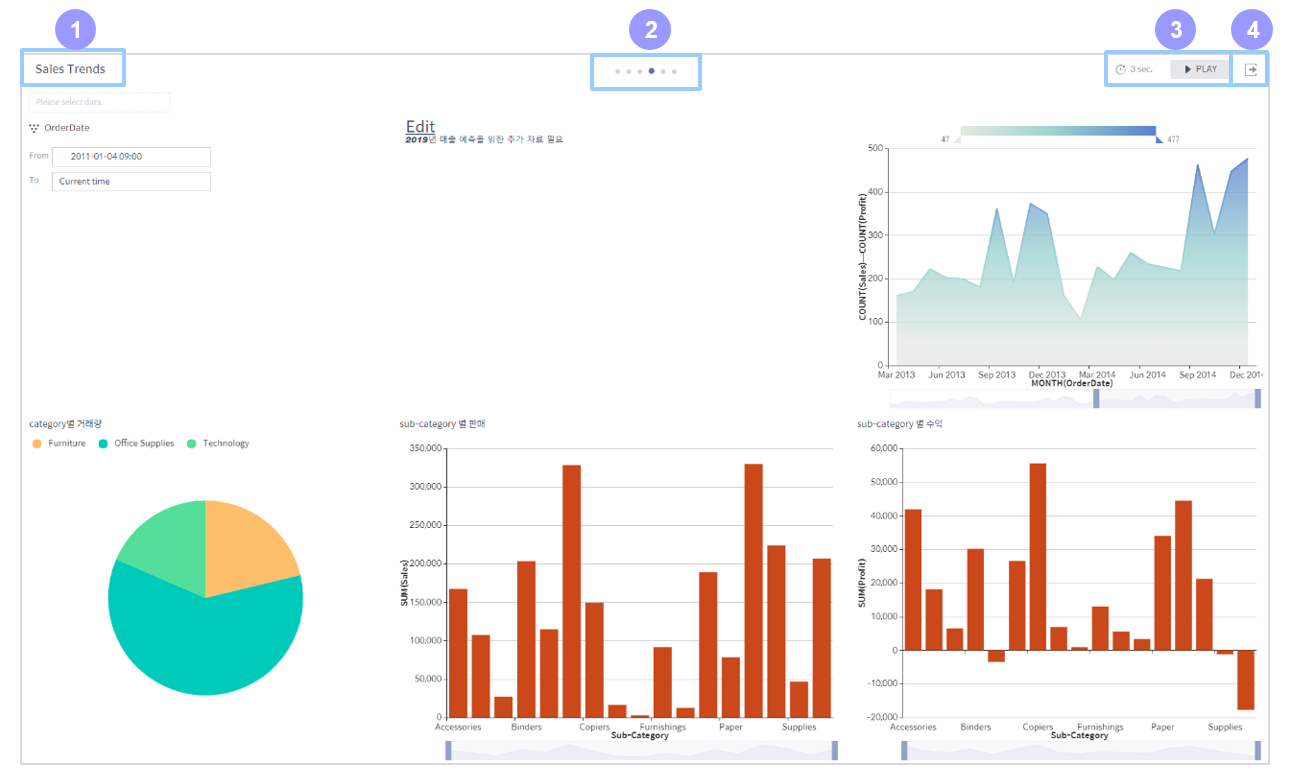Open the From date field 2011-01-04 09:00

[x=131, y=157]
